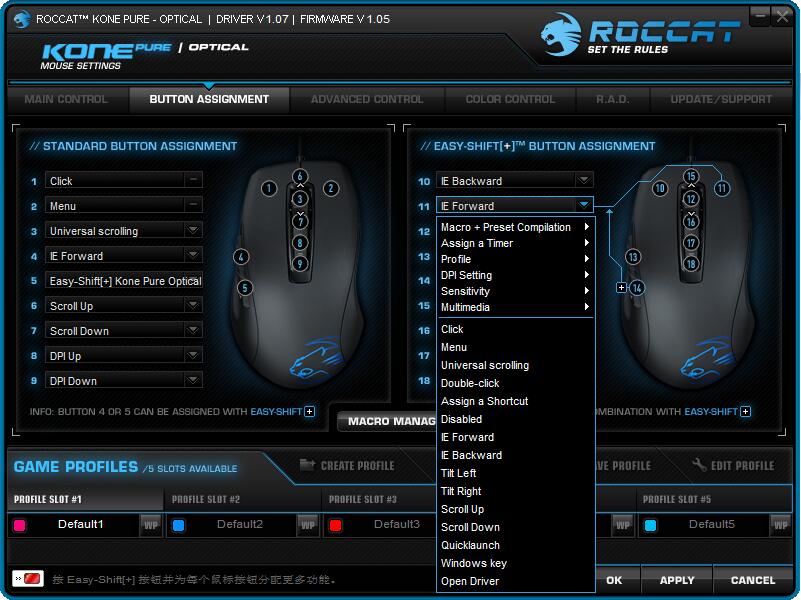Click marker 9 on left mouse diagram
Screen dimensions: 801x600
pyautogui.click(x=300, y=264)
